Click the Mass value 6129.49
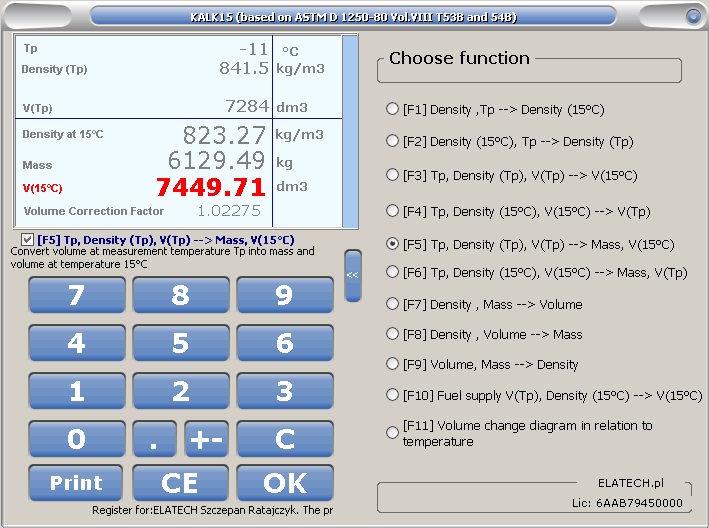This screenshot has width=709, height=528. (217, 160)
